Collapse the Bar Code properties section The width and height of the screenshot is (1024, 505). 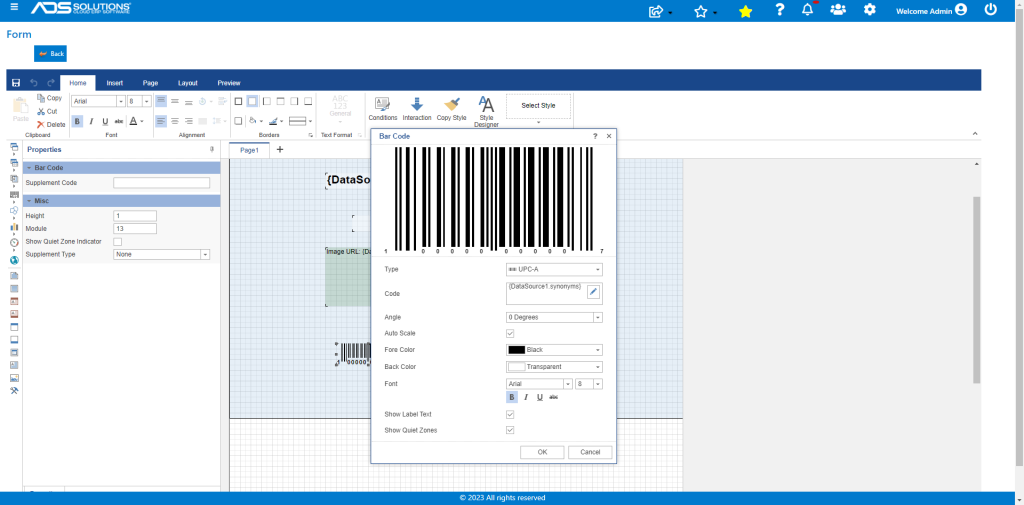pyautogui.click(x=29, y=168)
